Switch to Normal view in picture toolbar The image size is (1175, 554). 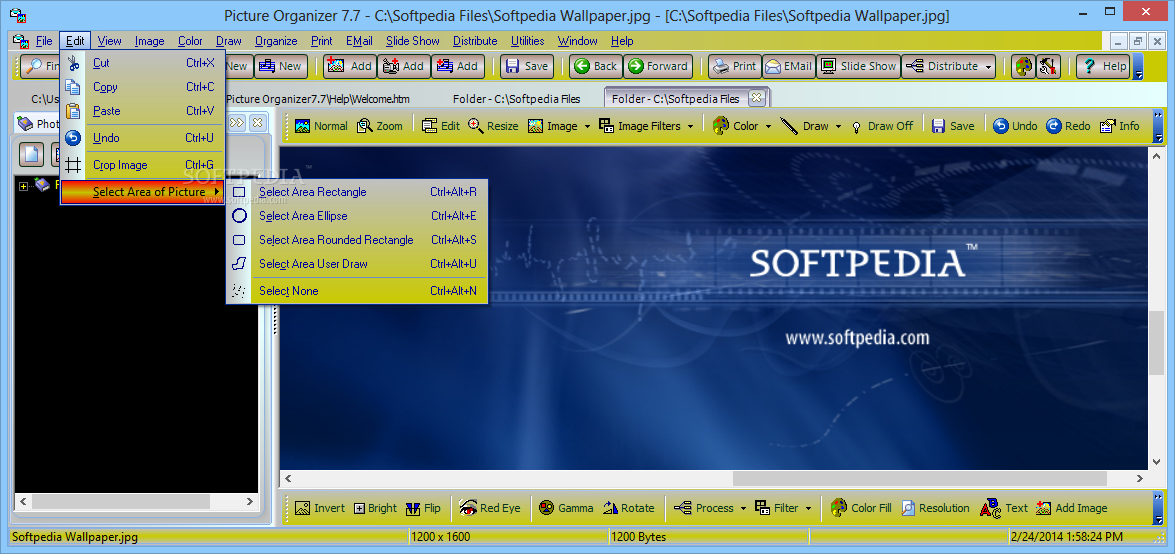pyautogui.click(x=321, y=126)
